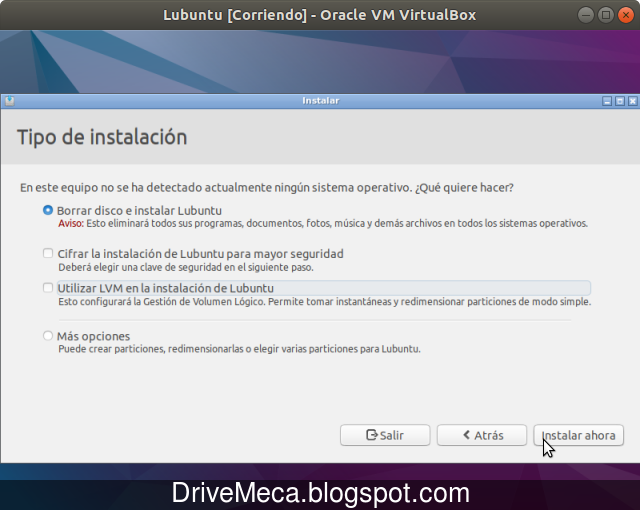Click the question "¿Qué quiere hacer?" line
The image size is (640, 510).
tap(267, 188)
